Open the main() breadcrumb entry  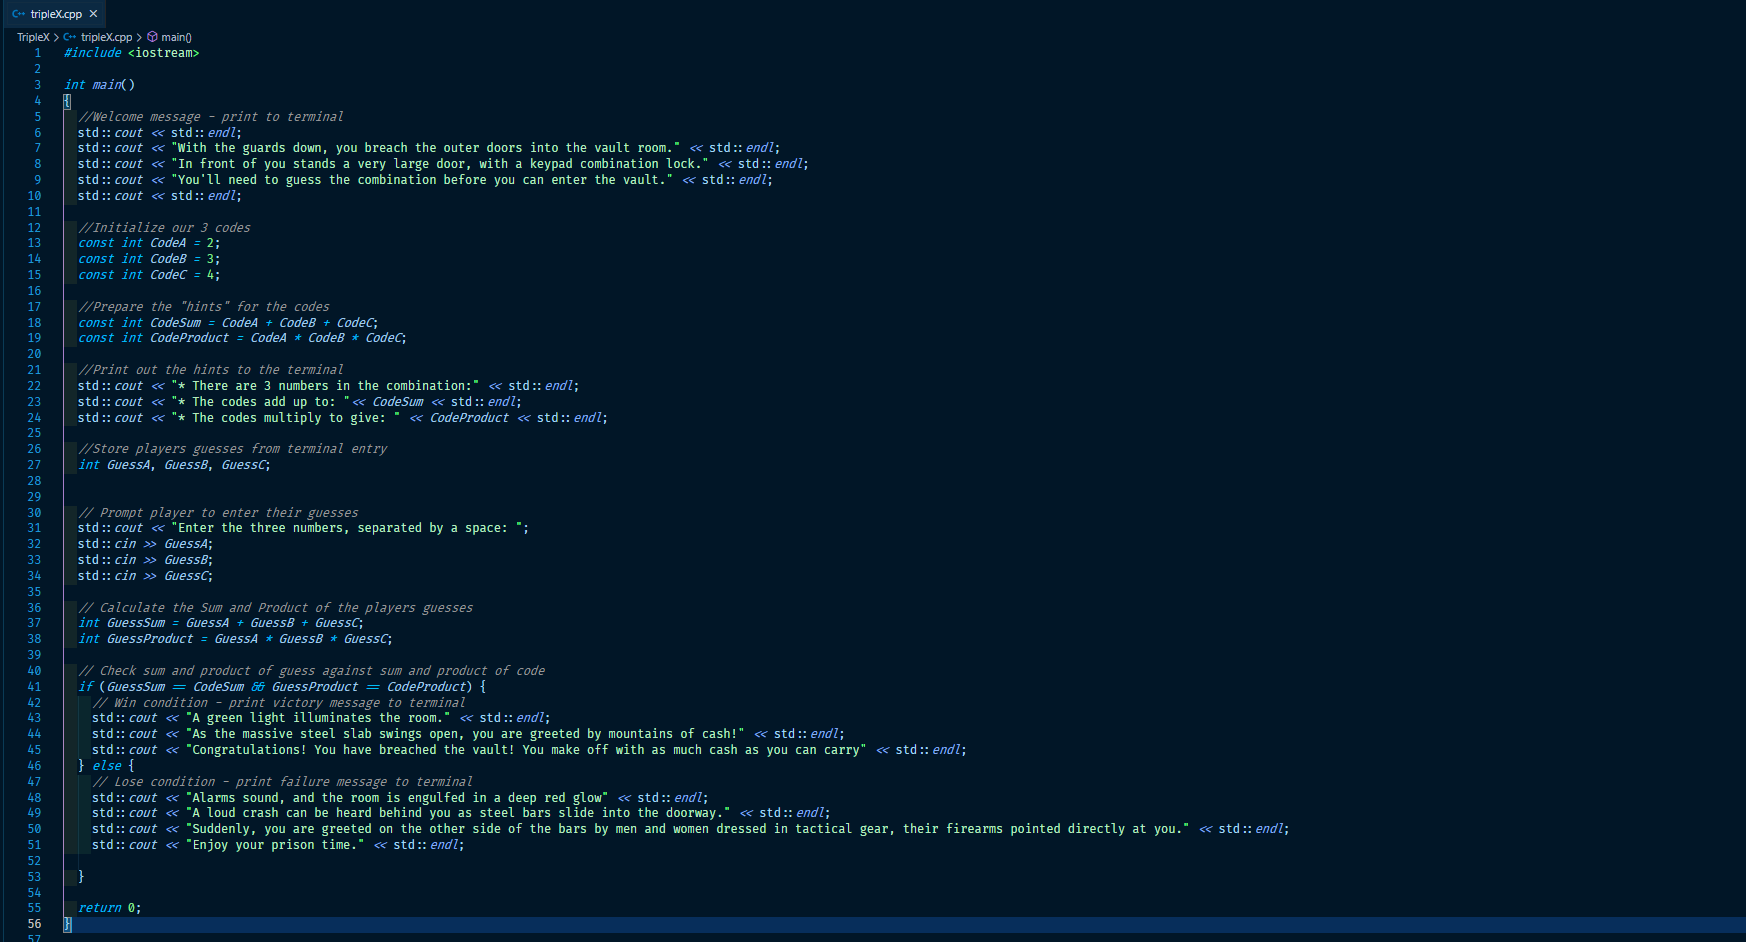click(x=178, y=36)
